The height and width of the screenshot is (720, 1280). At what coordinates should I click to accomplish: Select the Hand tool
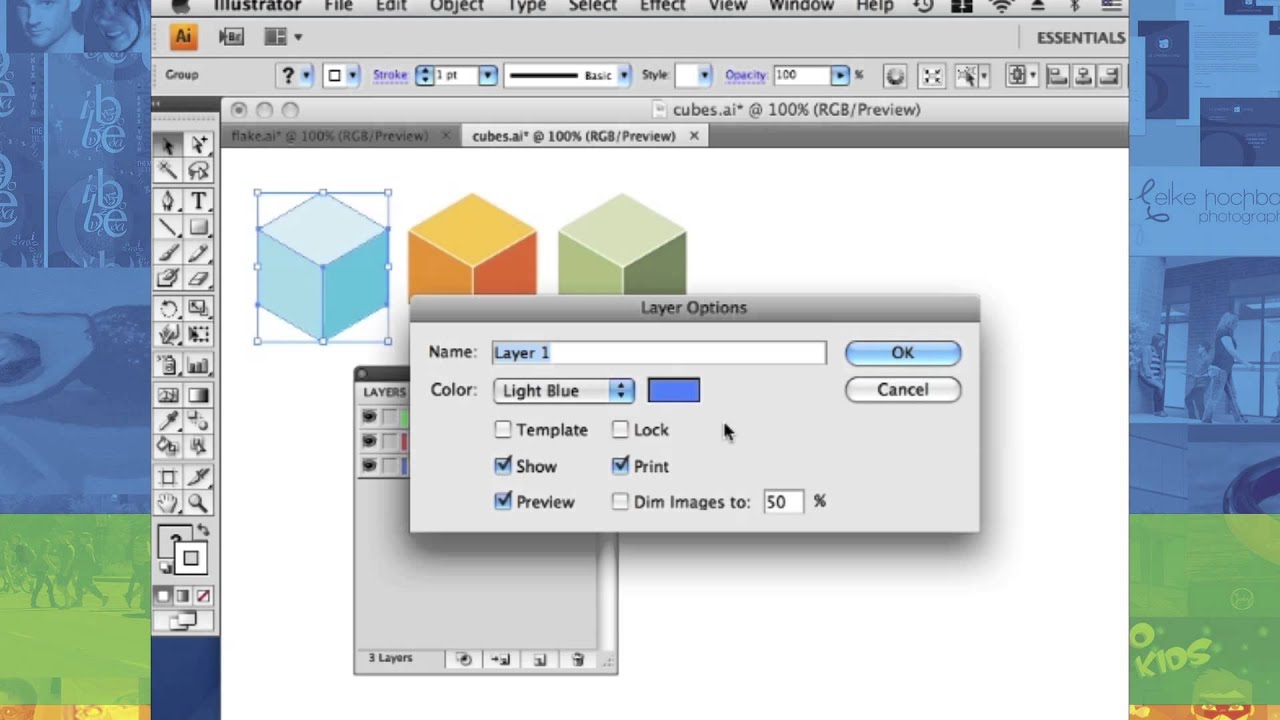pos(168,504)
